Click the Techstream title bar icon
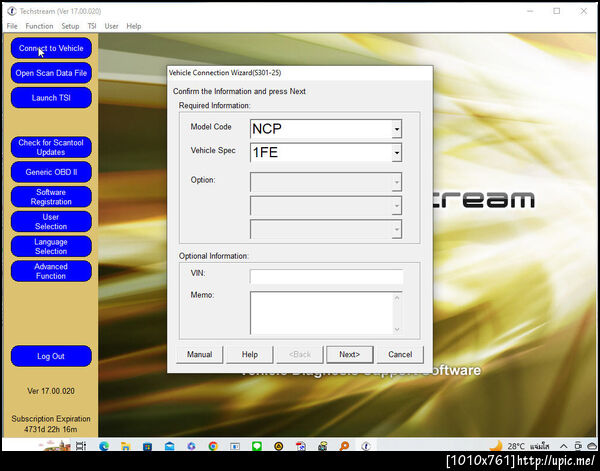The image size is (600, 471). pos(12,11)
